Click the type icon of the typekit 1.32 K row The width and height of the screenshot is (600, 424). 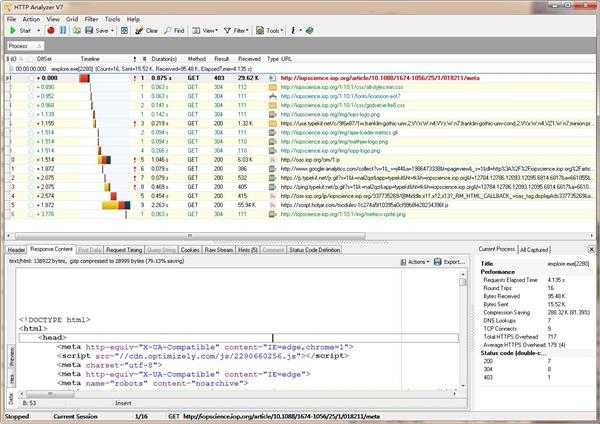[272, 124]
